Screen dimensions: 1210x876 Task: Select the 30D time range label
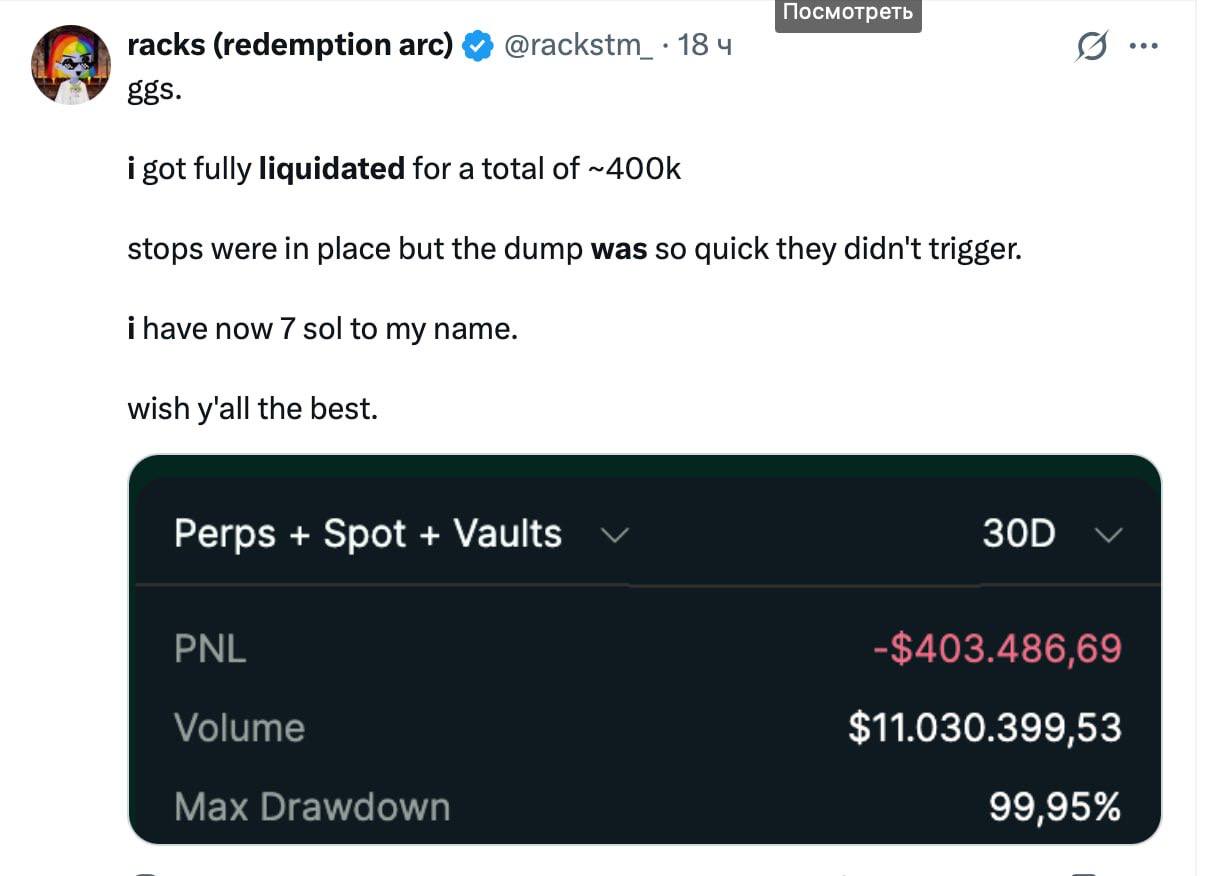1018,534
